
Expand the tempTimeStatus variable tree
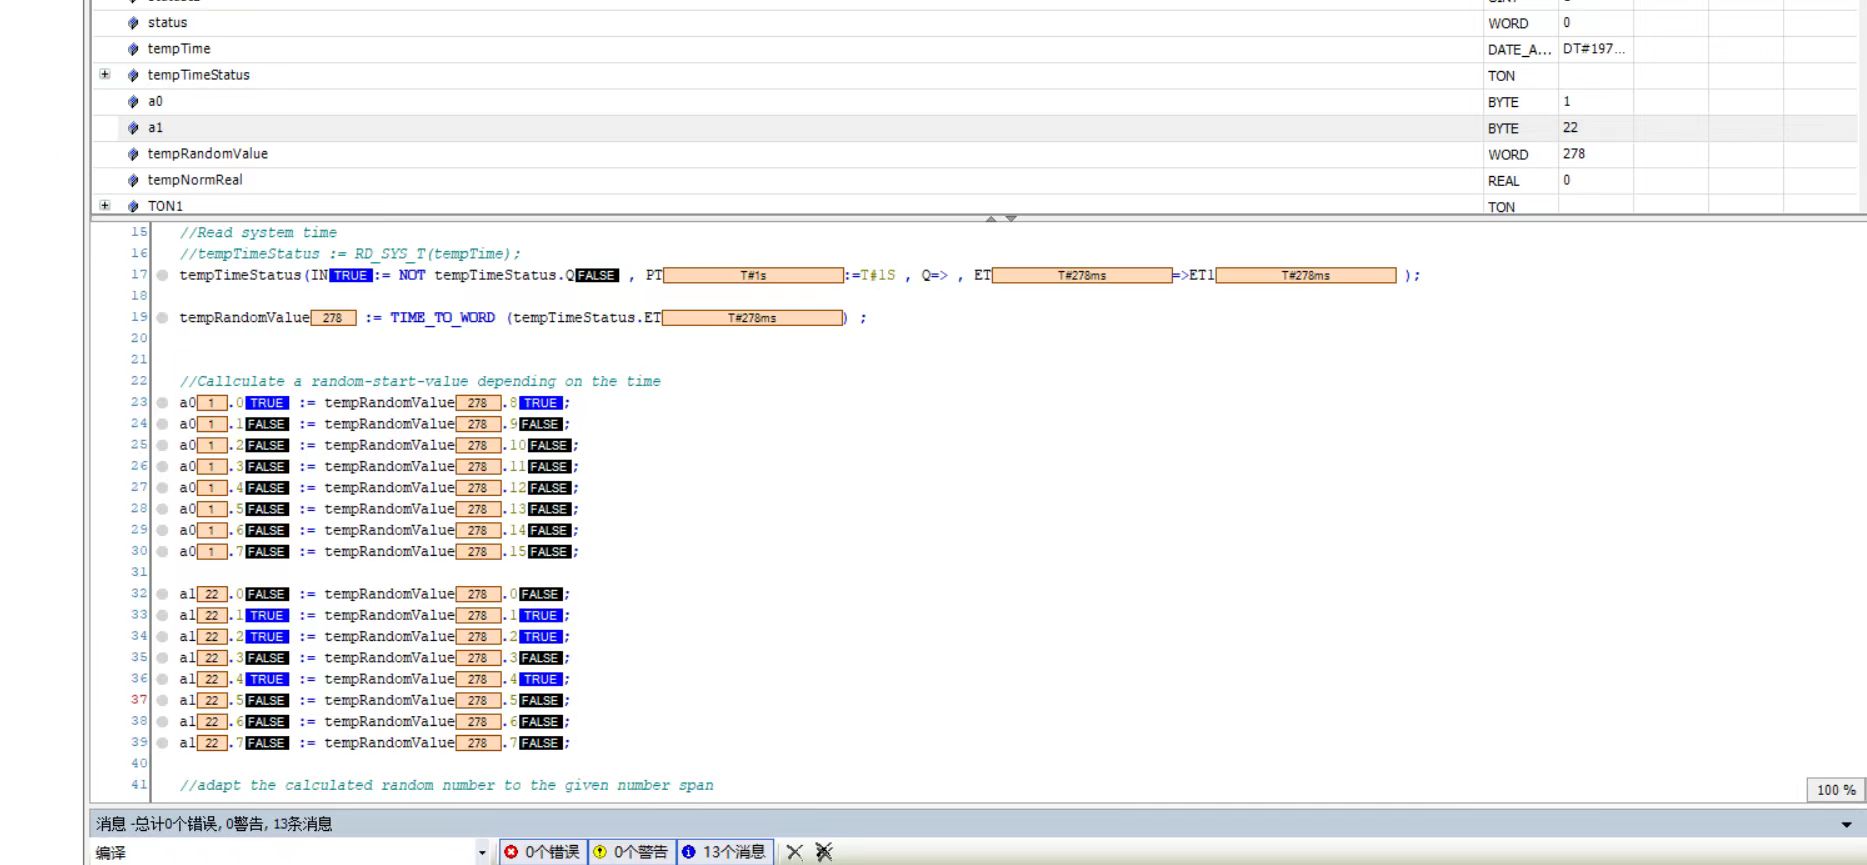pos(105,74)
